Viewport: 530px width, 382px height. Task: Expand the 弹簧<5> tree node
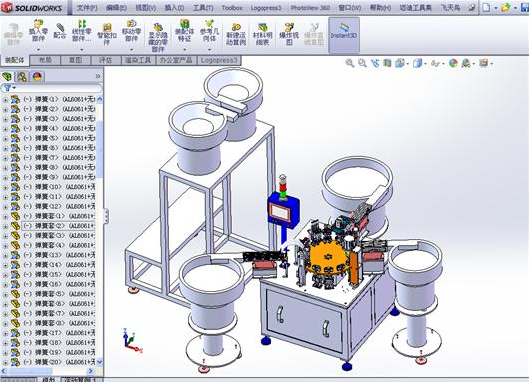(5, 139)
